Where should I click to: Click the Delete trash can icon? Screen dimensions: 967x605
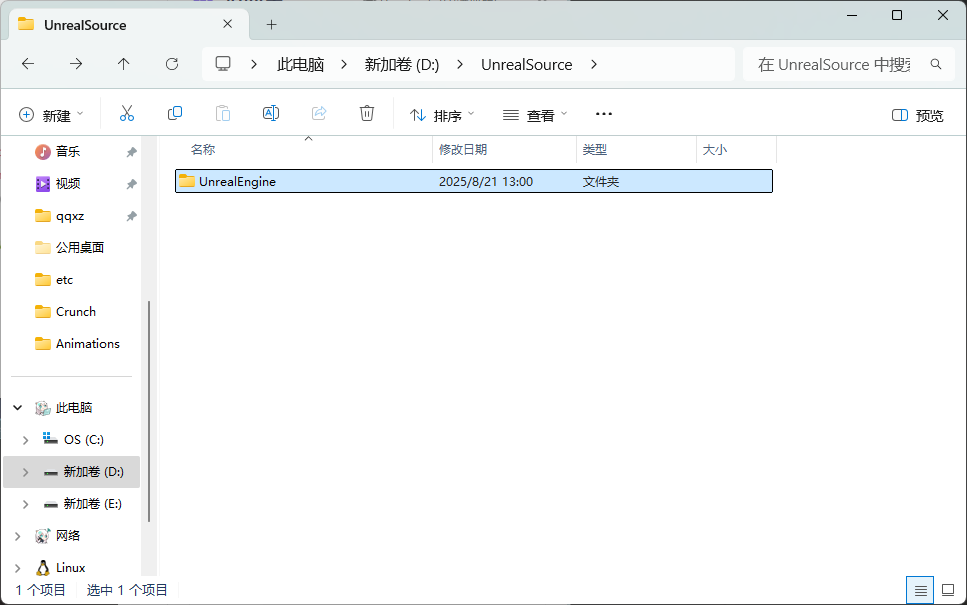click(x=367, y=115)
